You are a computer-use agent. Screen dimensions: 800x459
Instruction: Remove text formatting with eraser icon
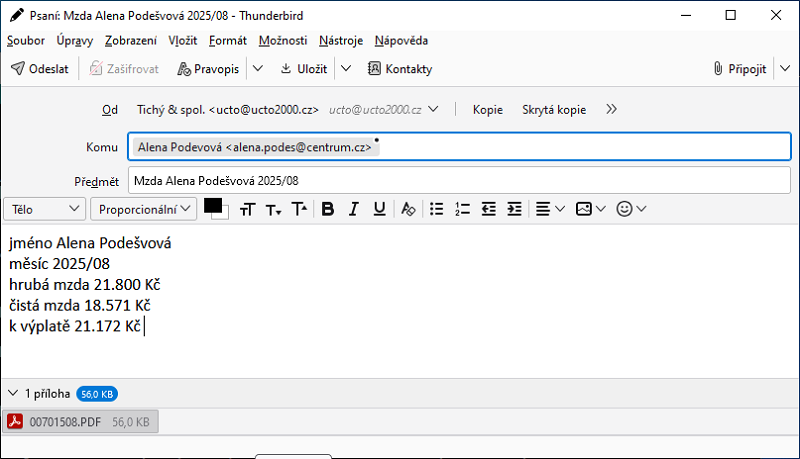(407, 209)
